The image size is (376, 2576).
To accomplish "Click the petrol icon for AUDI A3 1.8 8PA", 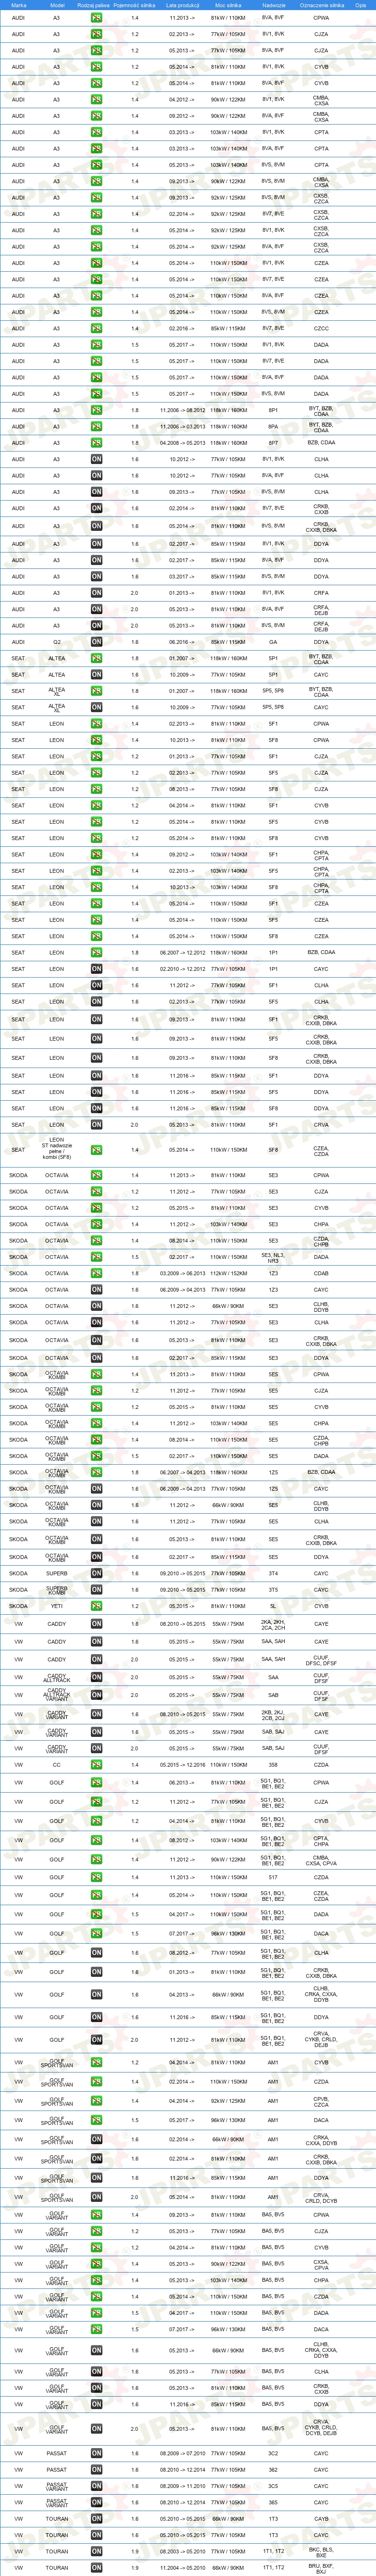I will click(x=97, y=427).
